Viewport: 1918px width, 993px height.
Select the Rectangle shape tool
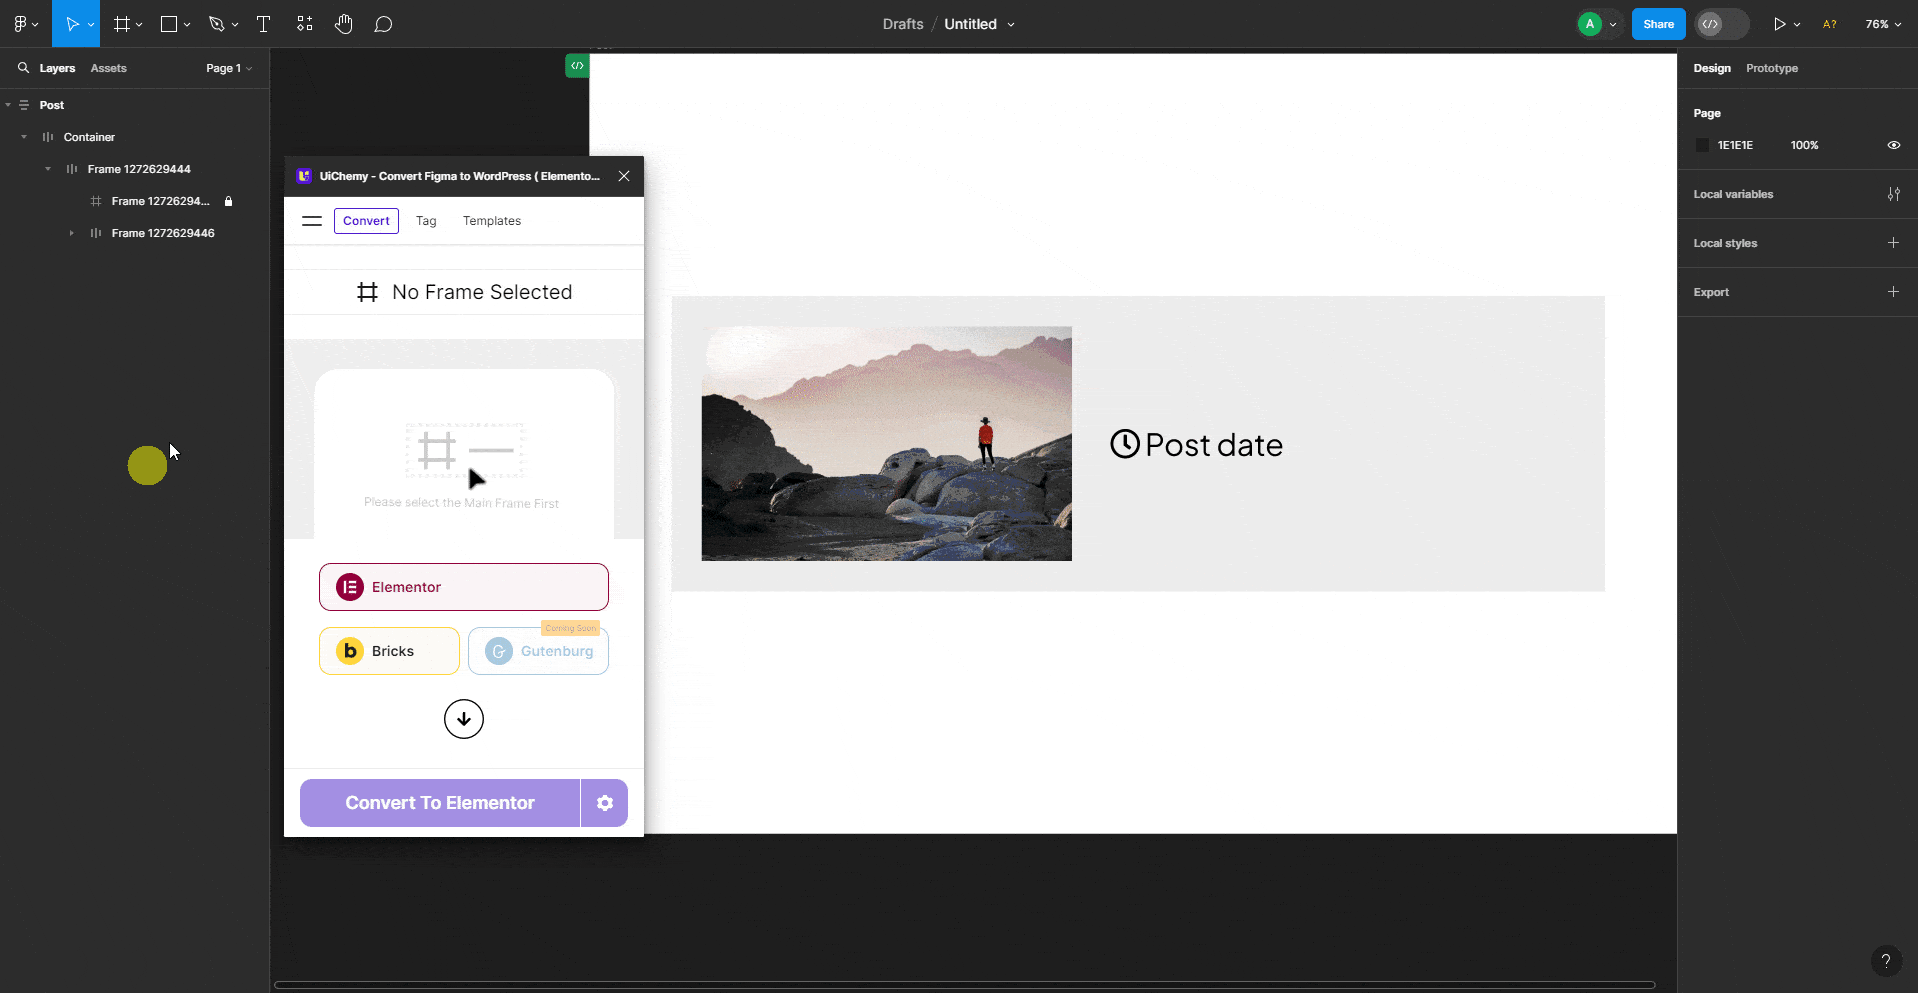pos(169,24)
